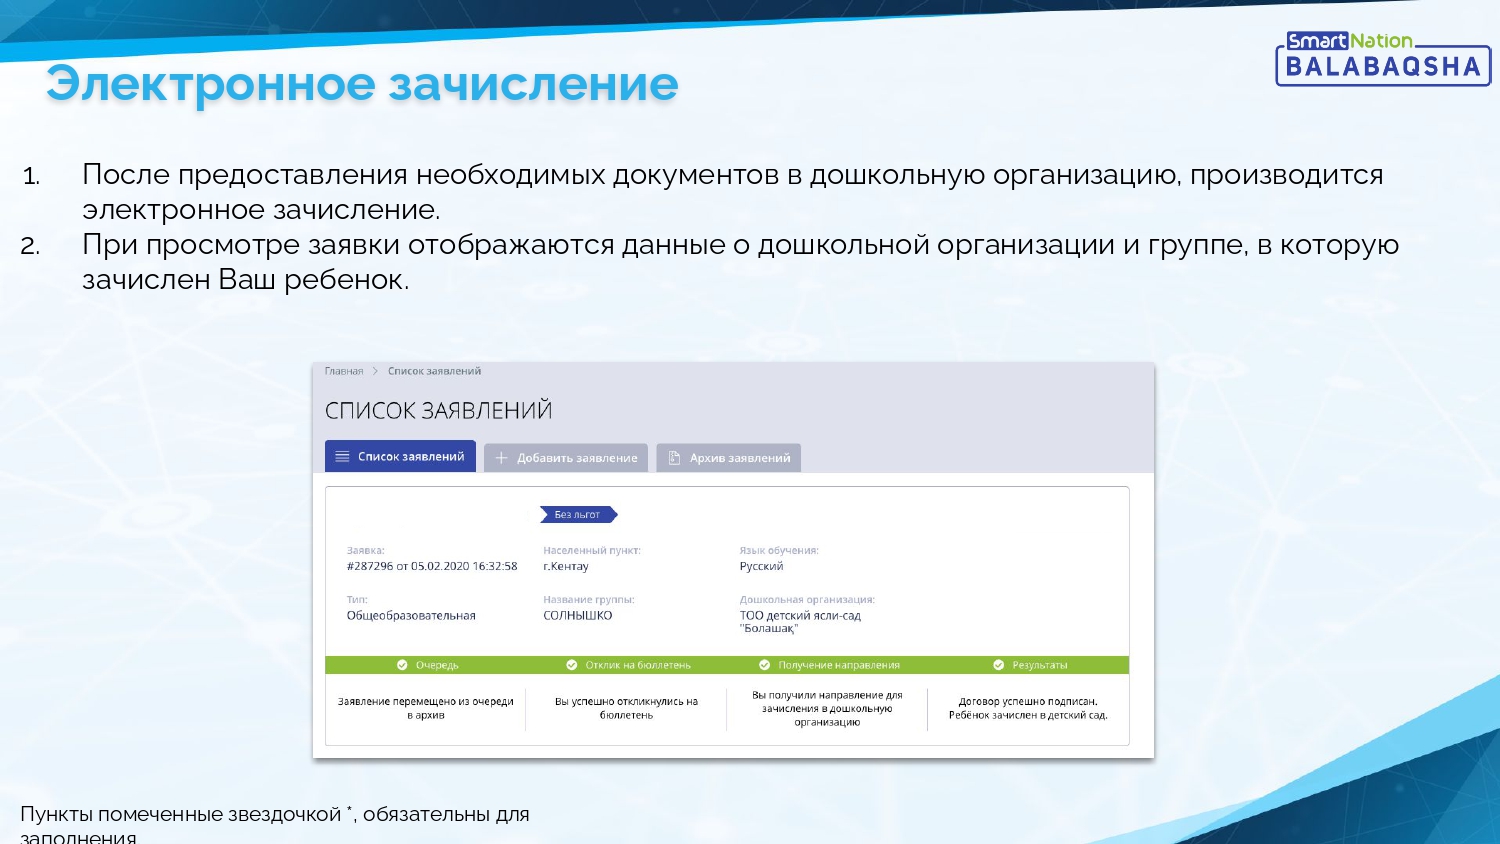This screenshot has width=1500, height=844.
Task: Click the list icon in Список заявлений tab
Action: (x=342, y=456)
